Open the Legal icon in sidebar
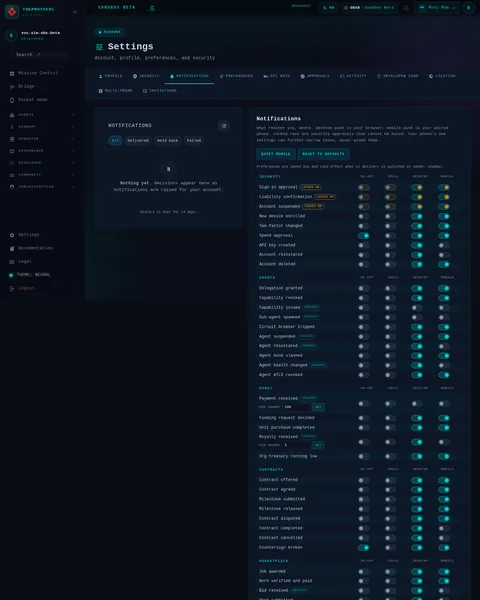480x600 pixels. coord(12,262)
